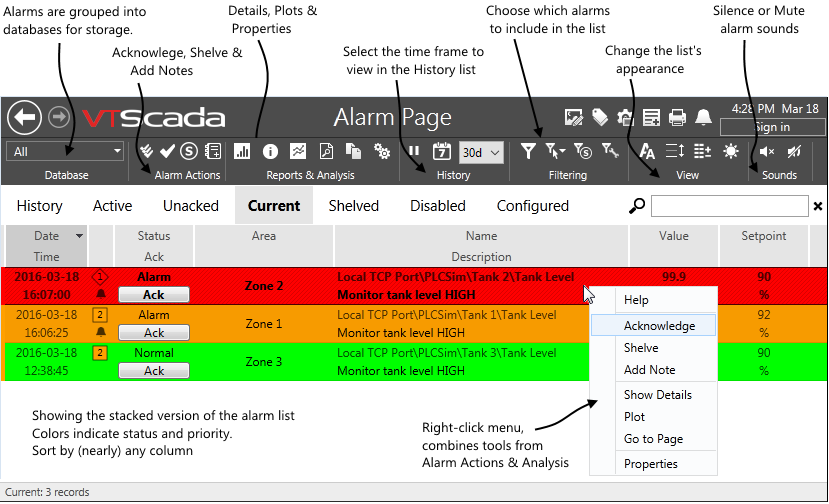Click the funnel filter icon
829x504 pixels.
coord(528,152)
